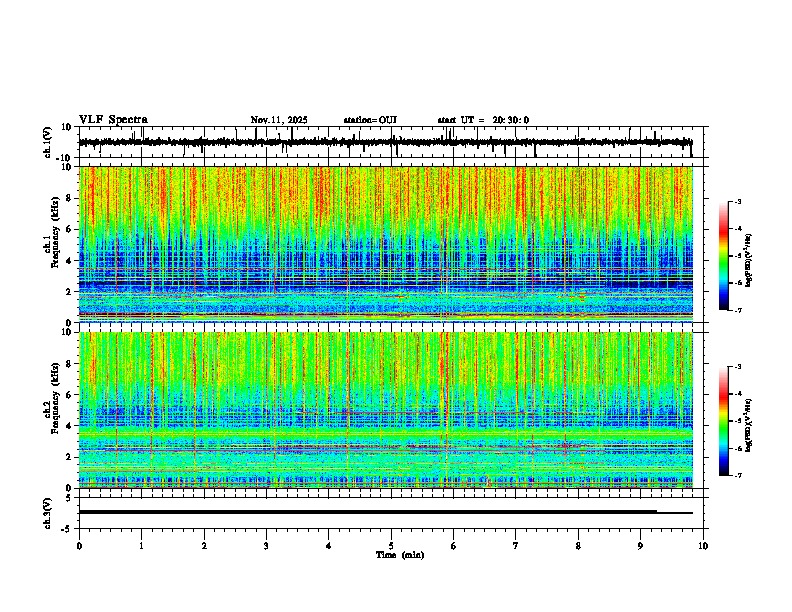This screenshot has height=612, width=792.
Task: Click the time axis tick label "7"
Action: 516,546
